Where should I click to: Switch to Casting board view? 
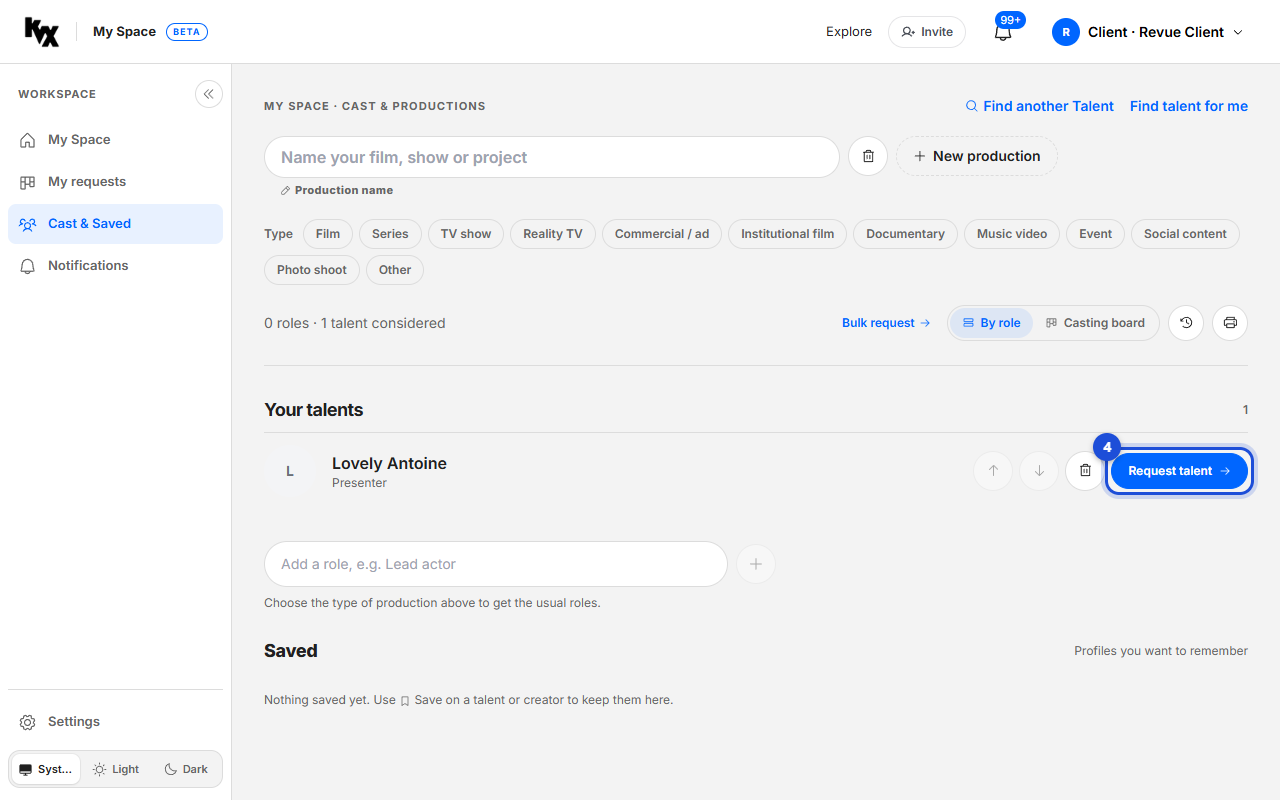click(x=1095, y=323)
